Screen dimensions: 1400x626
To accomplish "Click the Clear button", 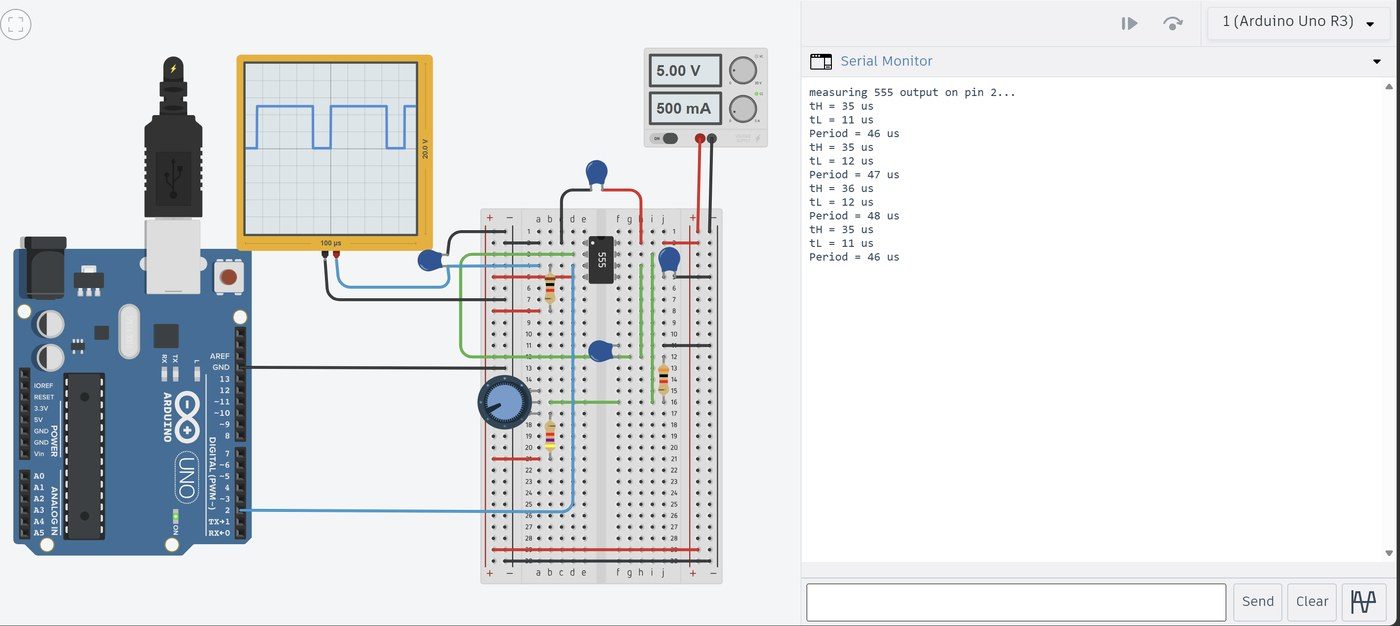I will pyautogui.click(x=1311, y=602).
